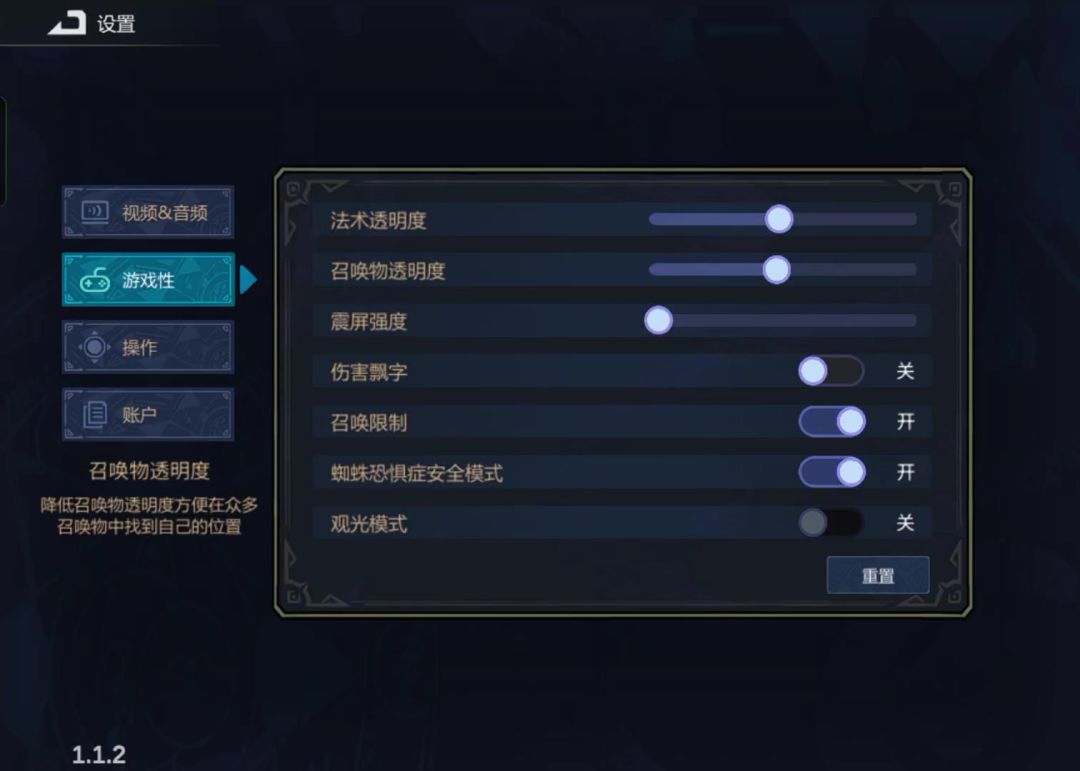Click the joystick icon on 操作 tab
The image size is (1080, 771).
coord(95,347)
